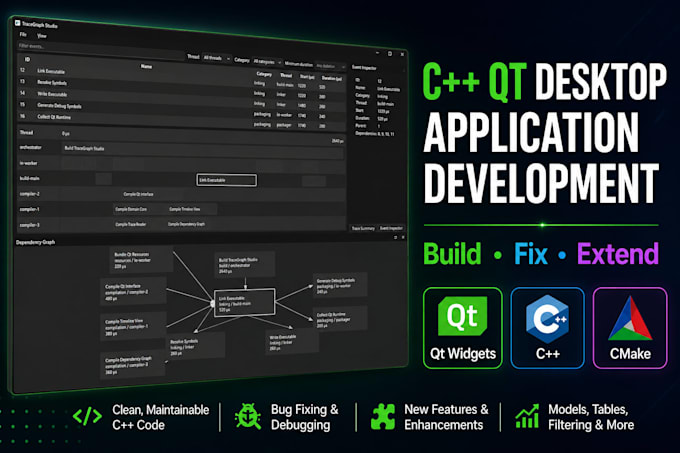Select table row 15 Generate Debug Symbols

(181, 110)
